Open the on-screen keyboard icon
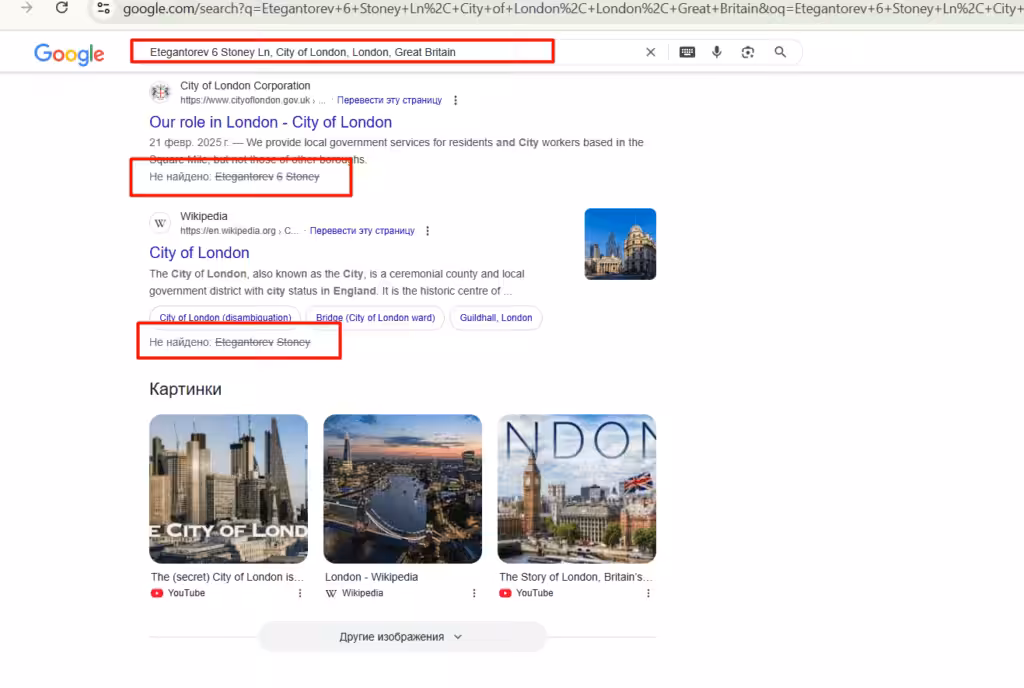This screenshot has height=688, width=1024. click(x=687, y=52)
